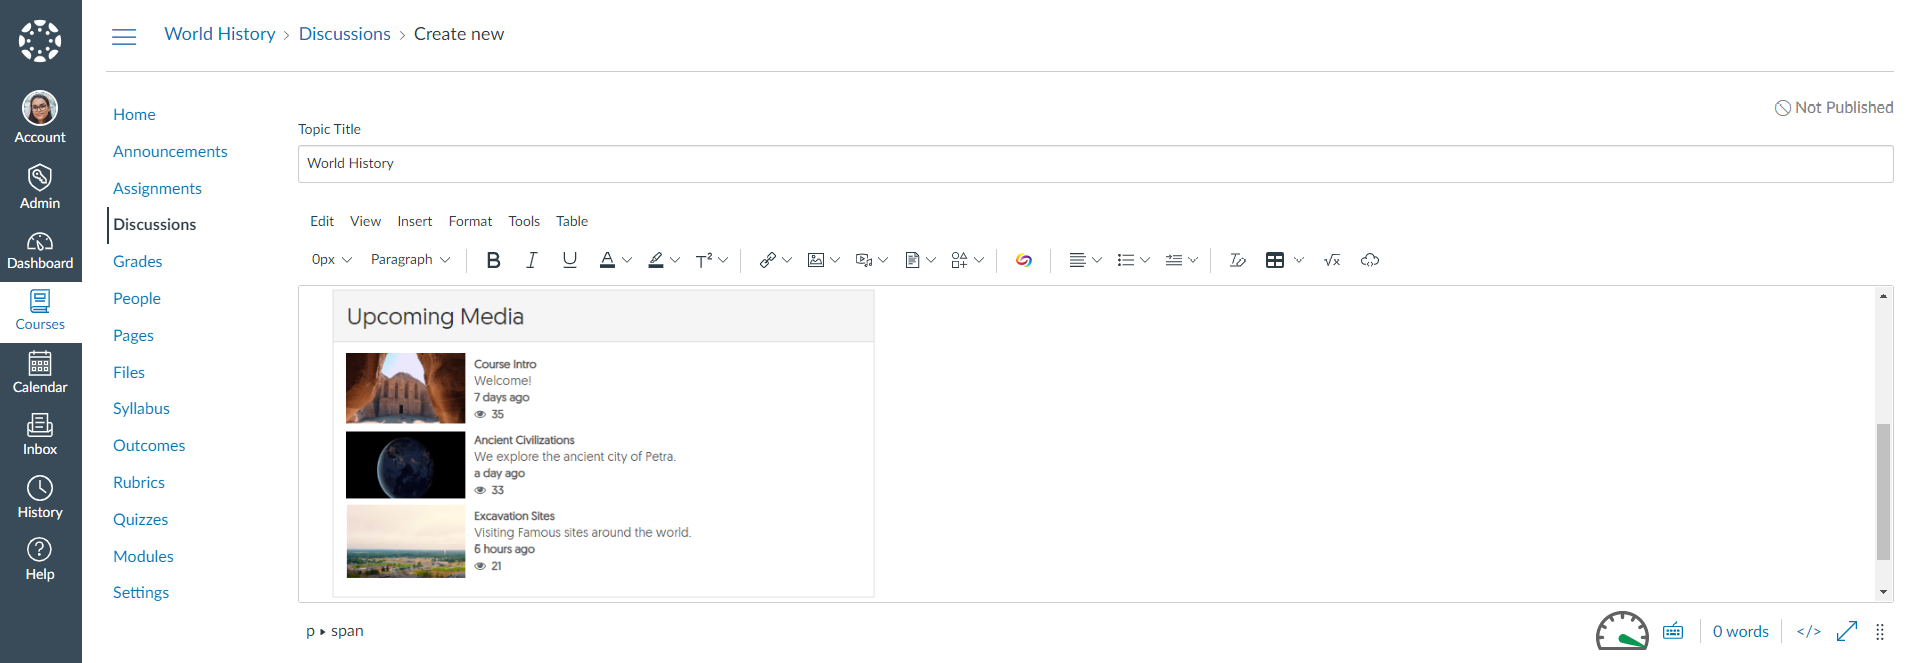Click the Topic Title input field

(1094, 164)
